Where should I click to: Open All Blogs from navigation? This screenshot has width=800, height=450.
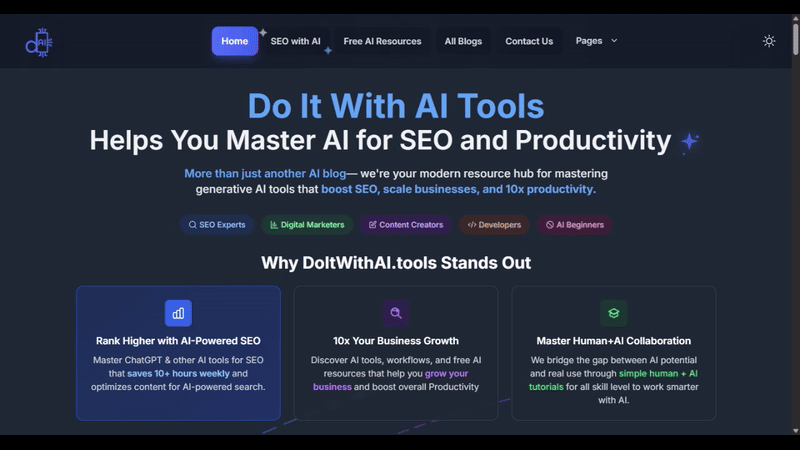(x=463, y=41)
